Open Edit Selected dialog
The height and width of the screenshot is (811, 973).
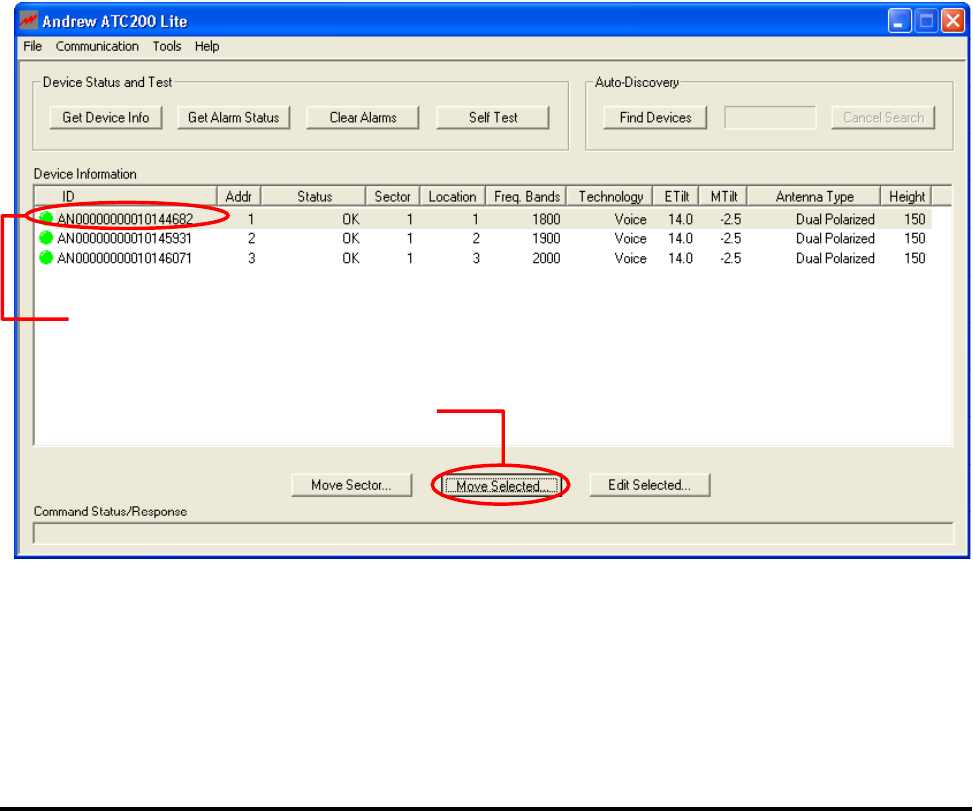pyautogui.click(x=649, y=486)
